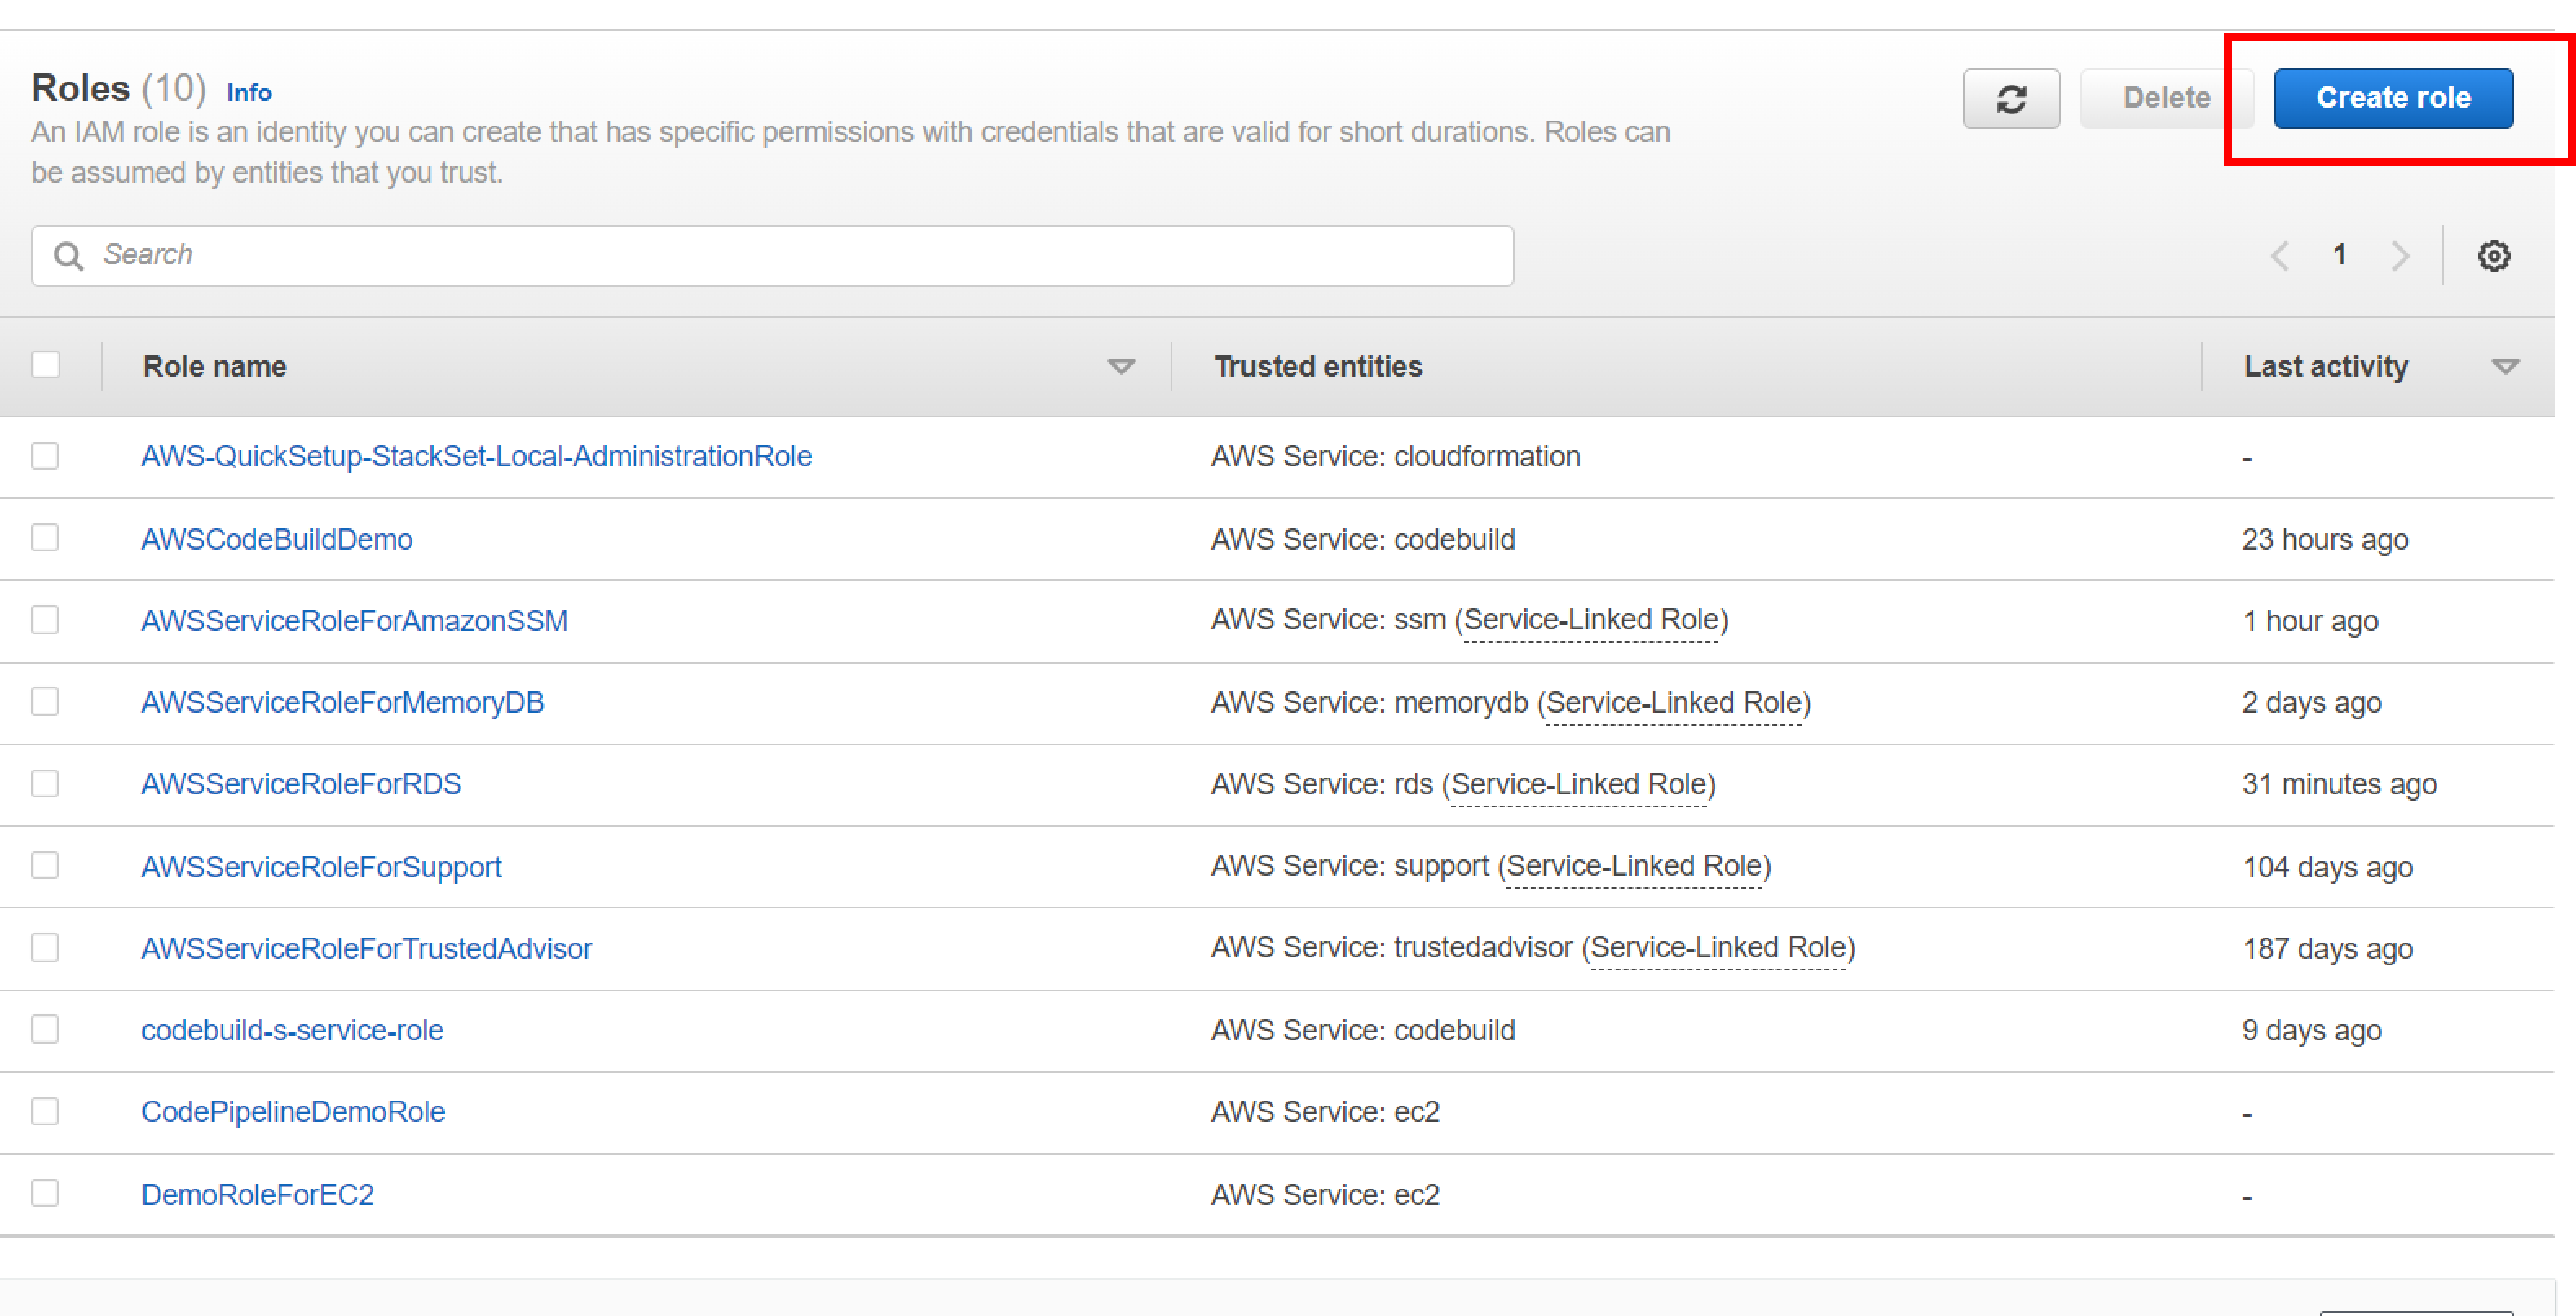Screen dimensions: 2576x1316
Task: Click the rds Service-Linked Role text
Action: [x=1578, y=784]
